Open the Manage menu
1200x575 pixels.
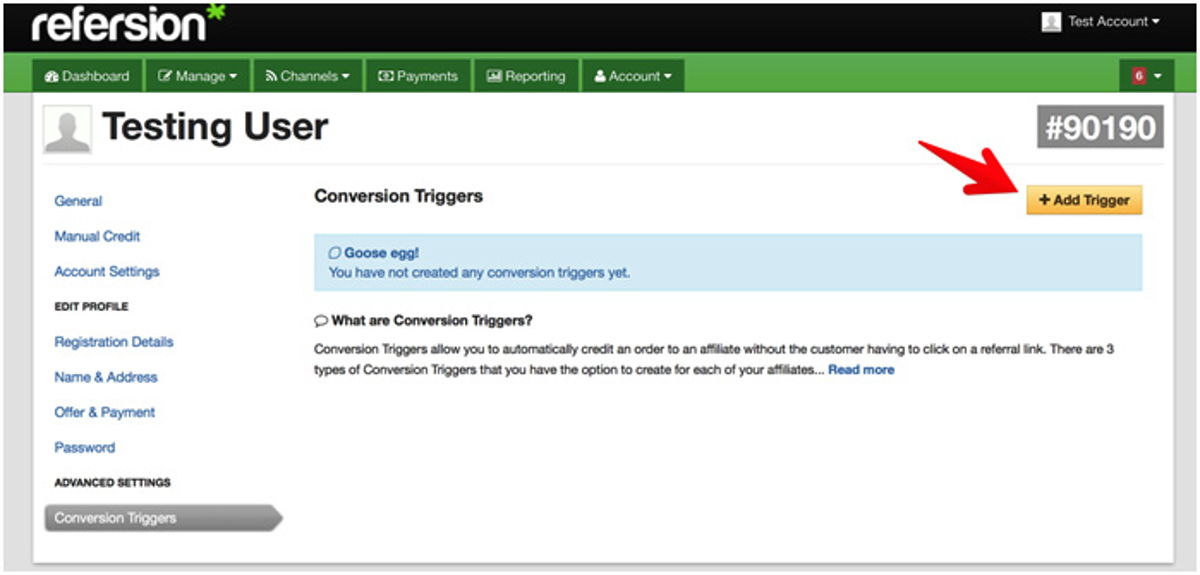198,76
